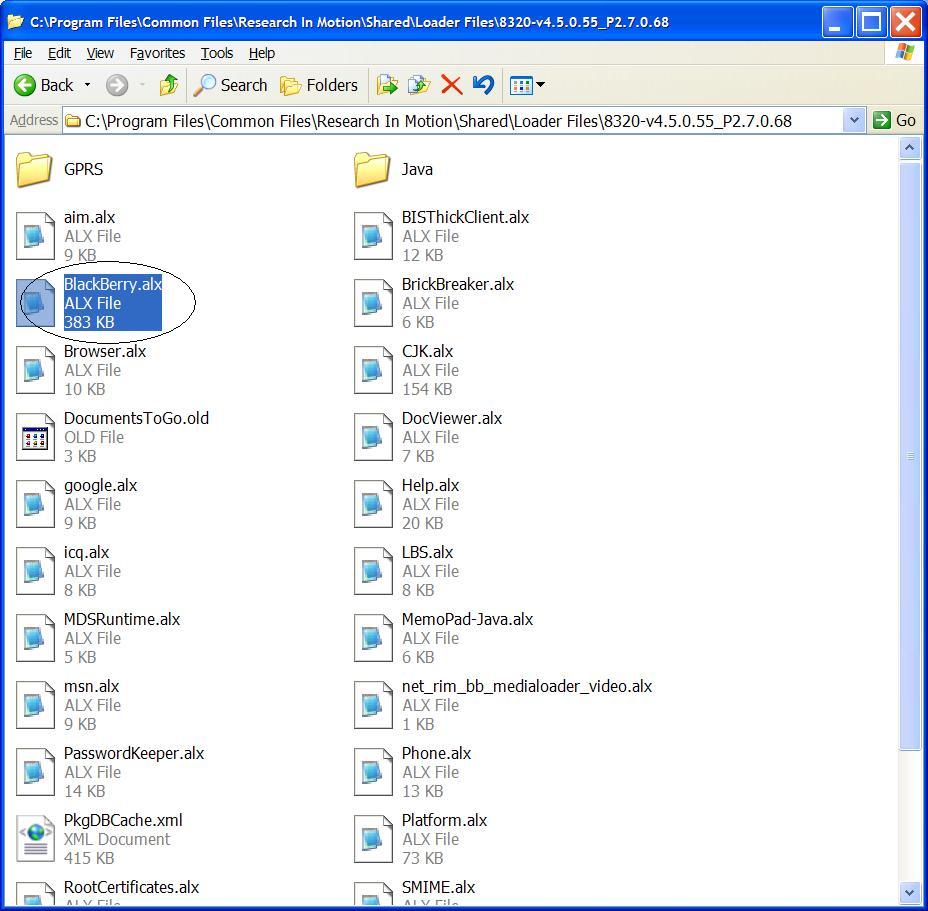
Task: Select the Help.alx file icon
Action: click(x=373, y=504)
